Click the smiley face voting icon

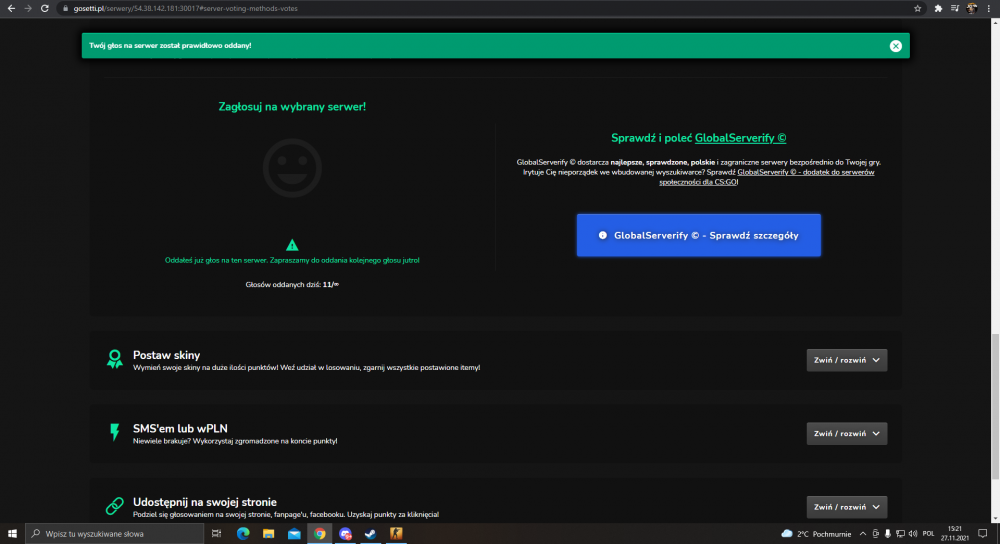coord(292,168)
